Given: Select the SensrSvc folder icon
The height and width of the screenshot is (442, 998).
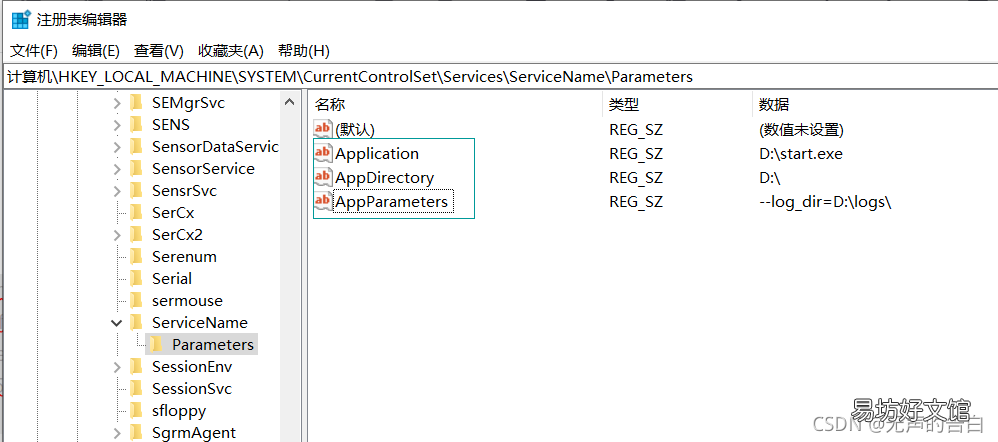Looking at the screenshot, I should (x=136, y=190).
